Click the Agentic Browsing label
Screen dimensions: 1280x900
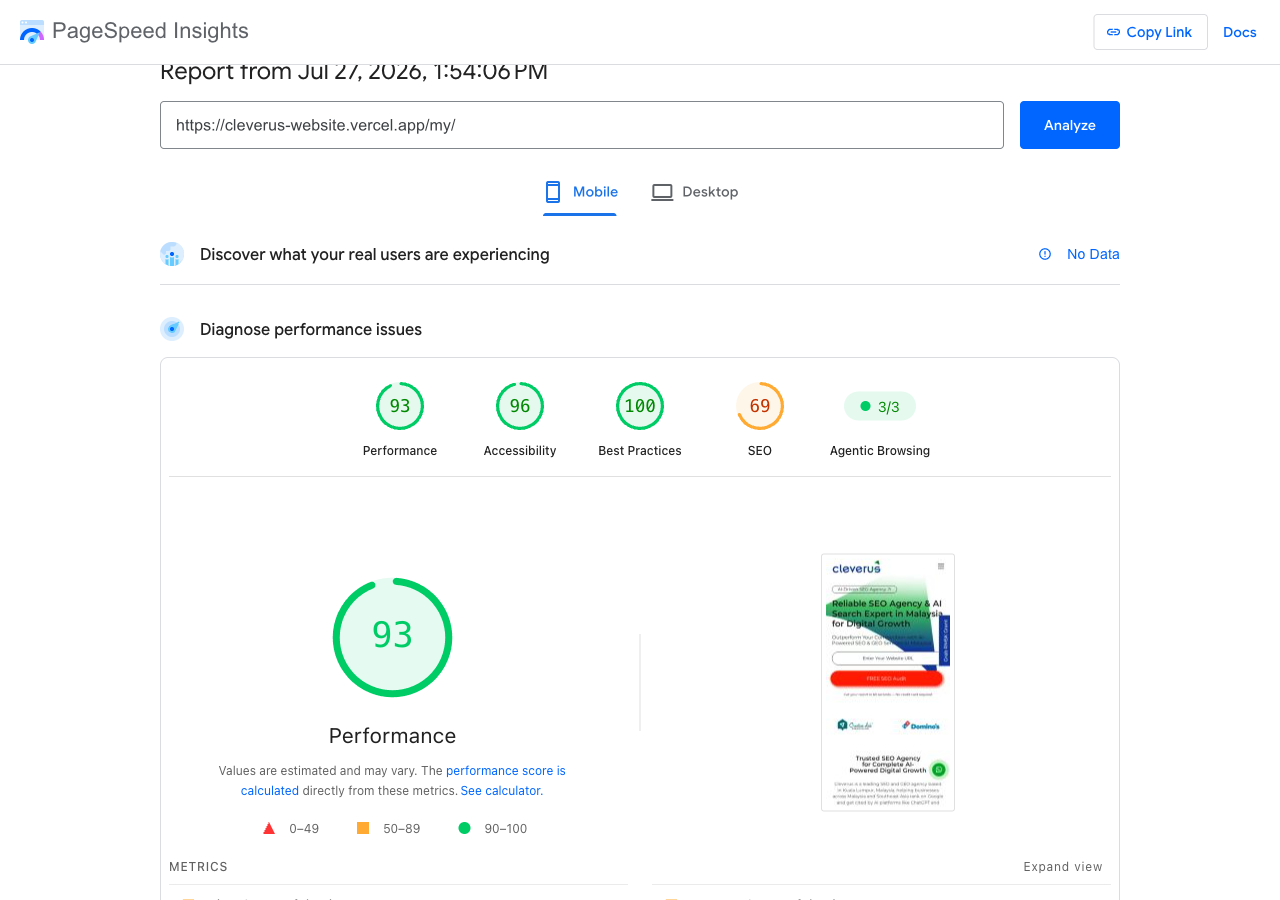tap(880, 451)
